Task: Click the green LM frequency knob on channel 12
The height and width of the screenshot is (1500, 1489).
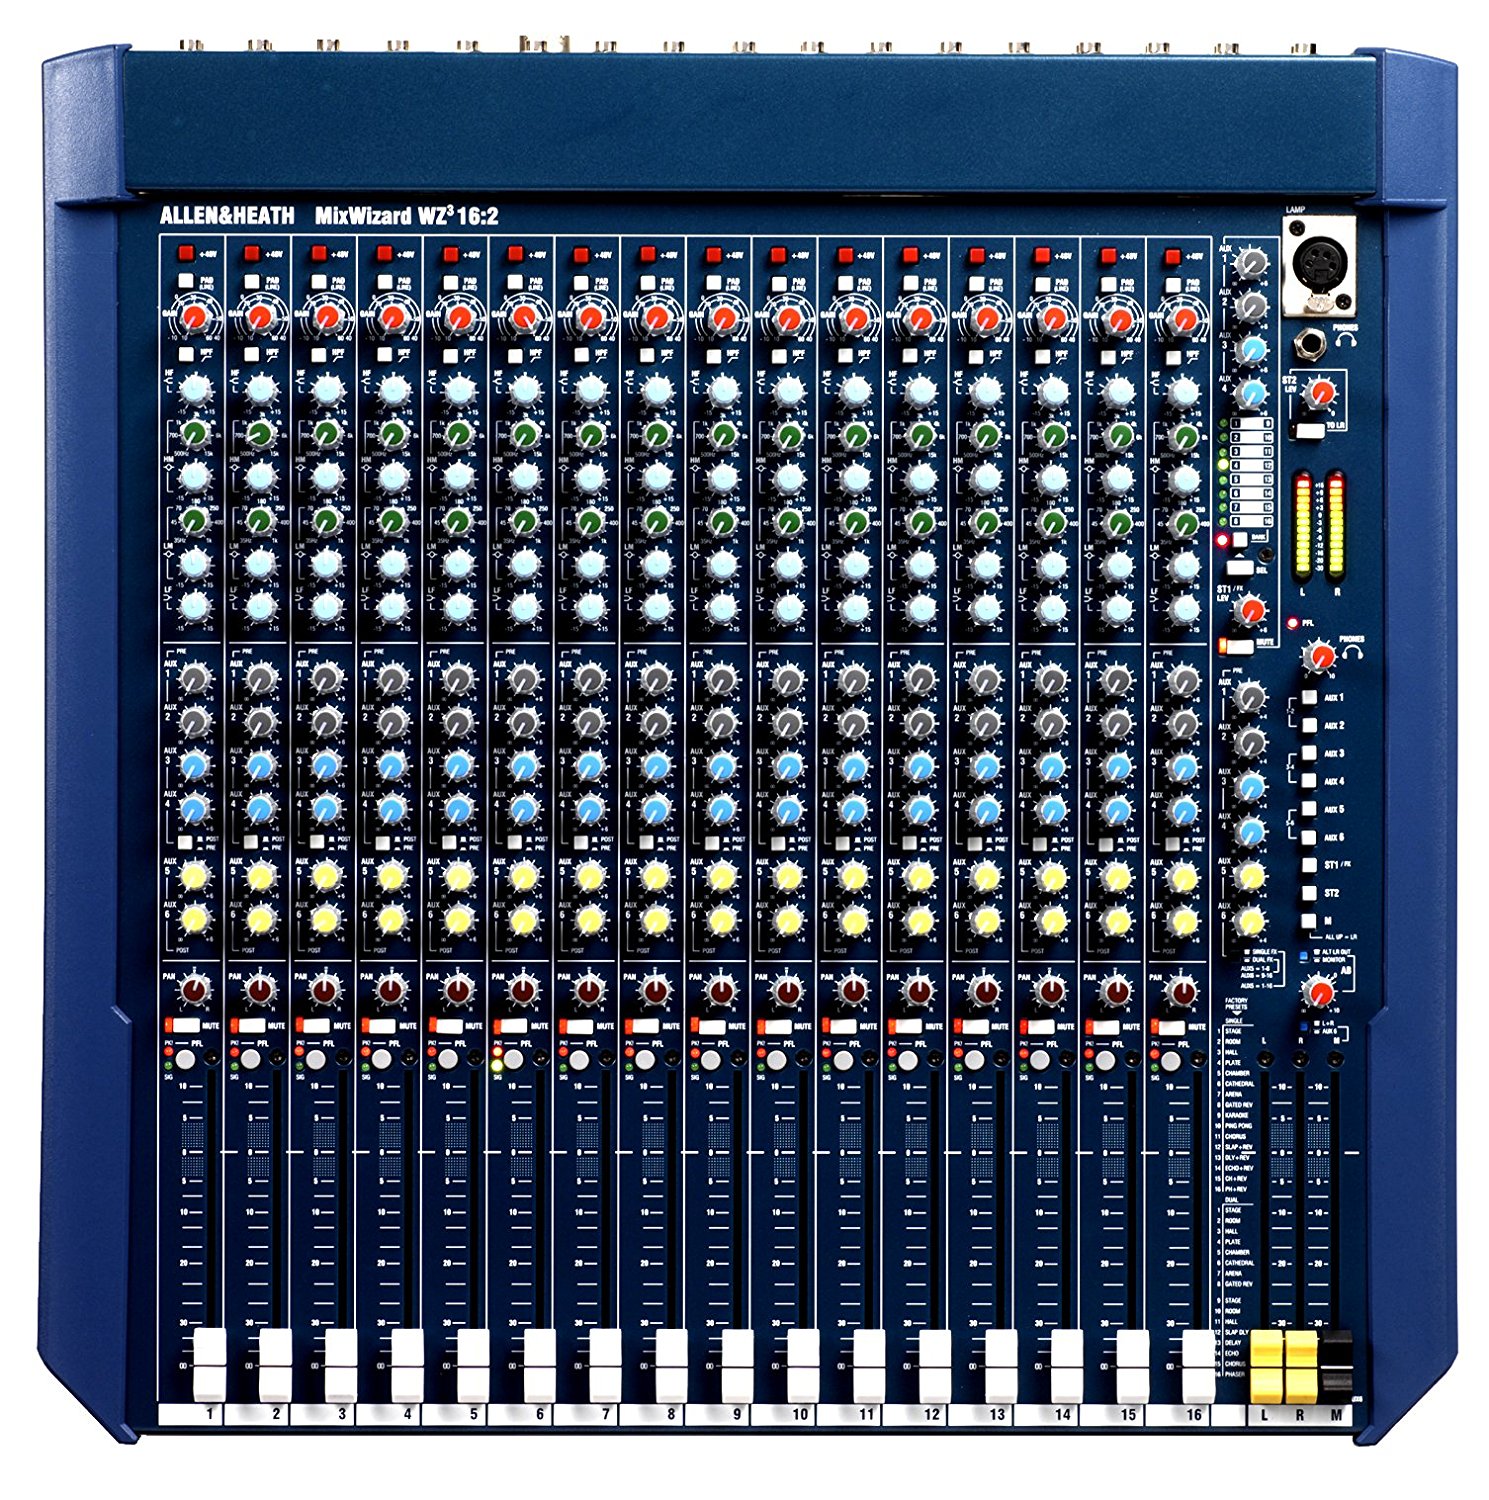Action: tap(920, 521)
